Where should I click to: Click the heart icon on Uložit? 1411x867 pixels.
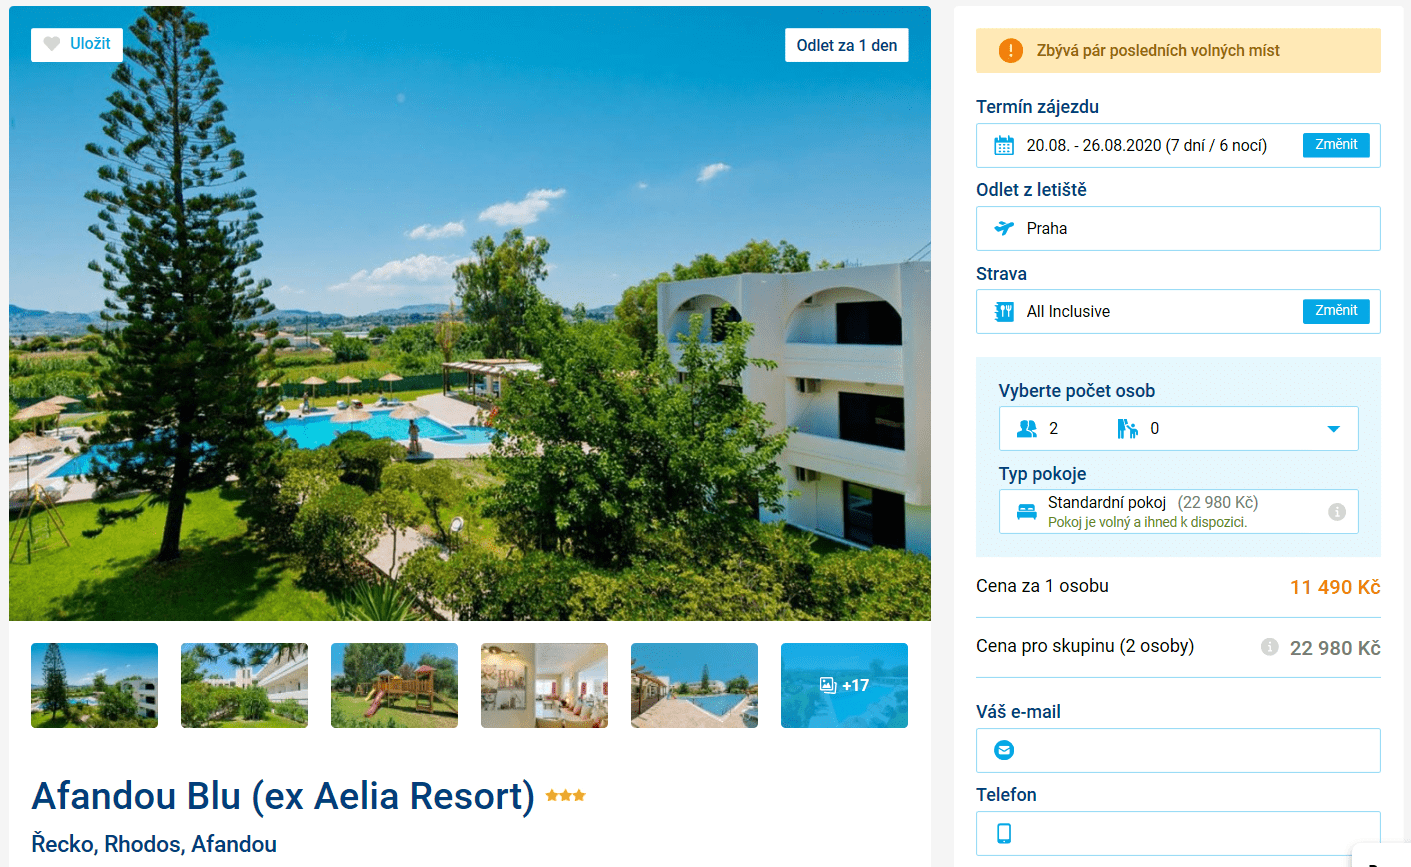pos(52,44)
